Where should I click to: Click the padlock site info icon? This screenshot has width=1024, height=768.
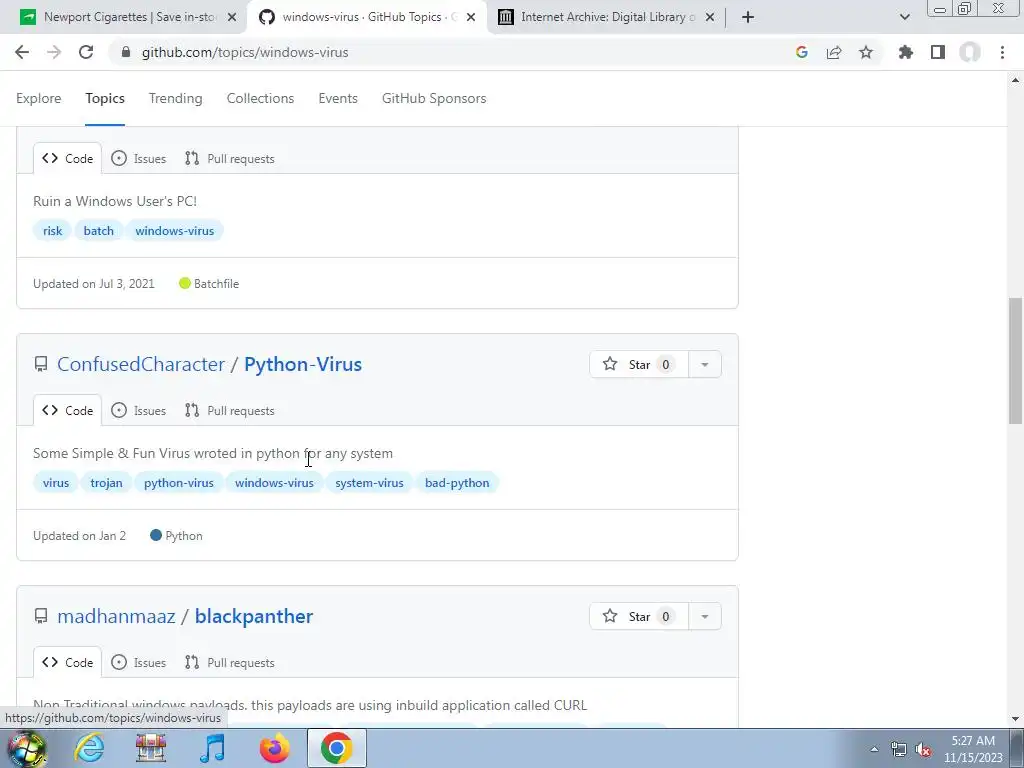pyautogui.click(x=126, y=52)
